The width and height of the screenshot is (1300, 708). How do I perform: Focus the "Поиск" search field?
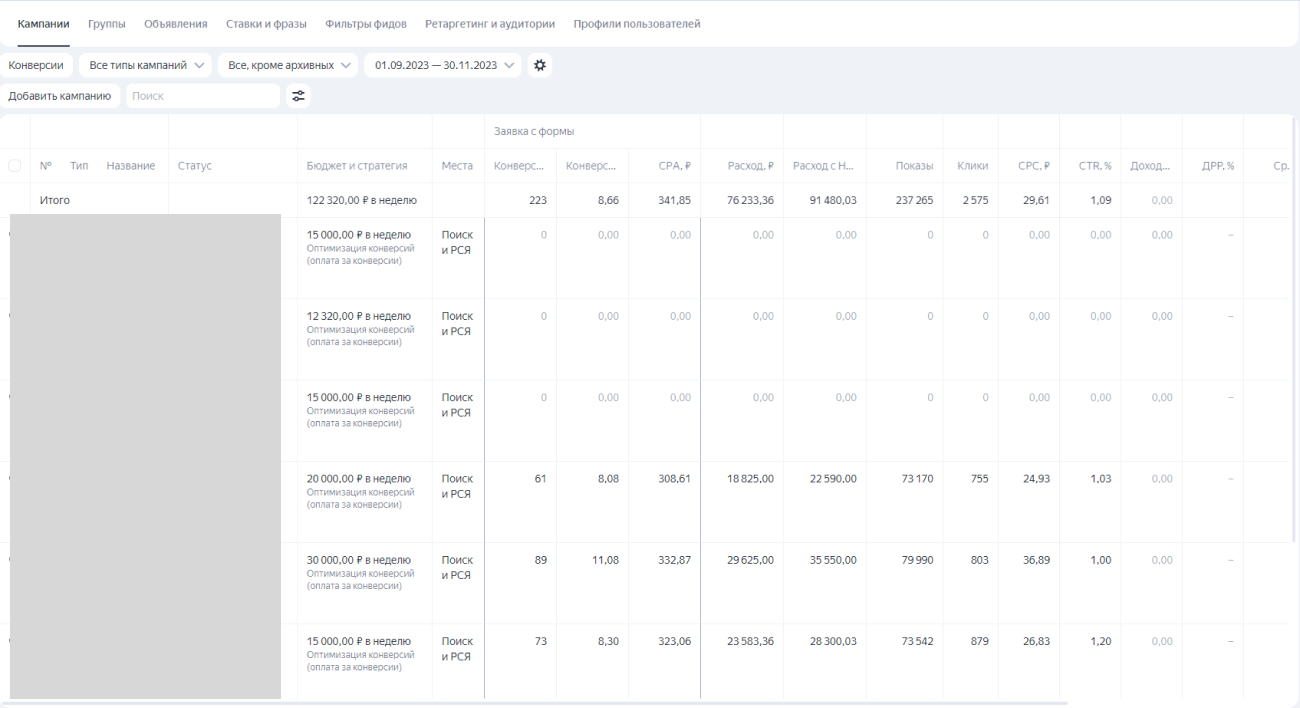(x=203, y=96)
